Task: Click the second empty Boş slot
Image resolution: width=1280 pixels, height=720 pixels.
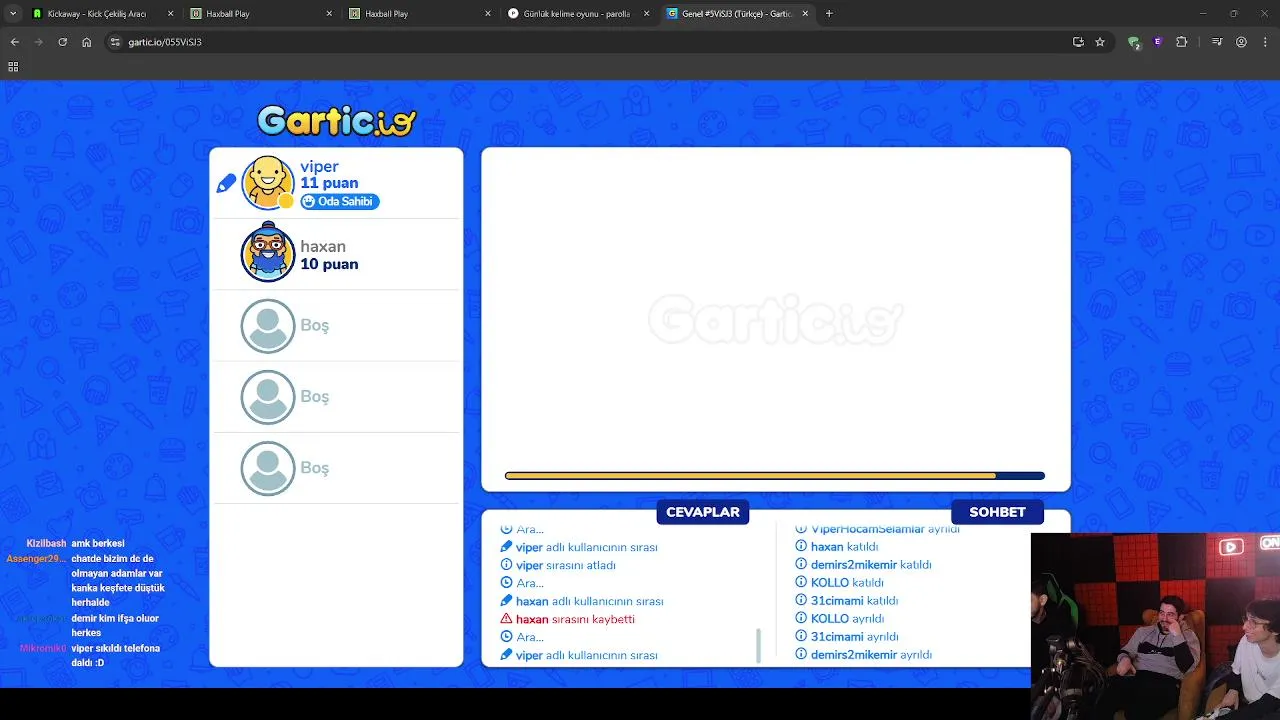Action: pyautogui.click(x=336, y=397)
